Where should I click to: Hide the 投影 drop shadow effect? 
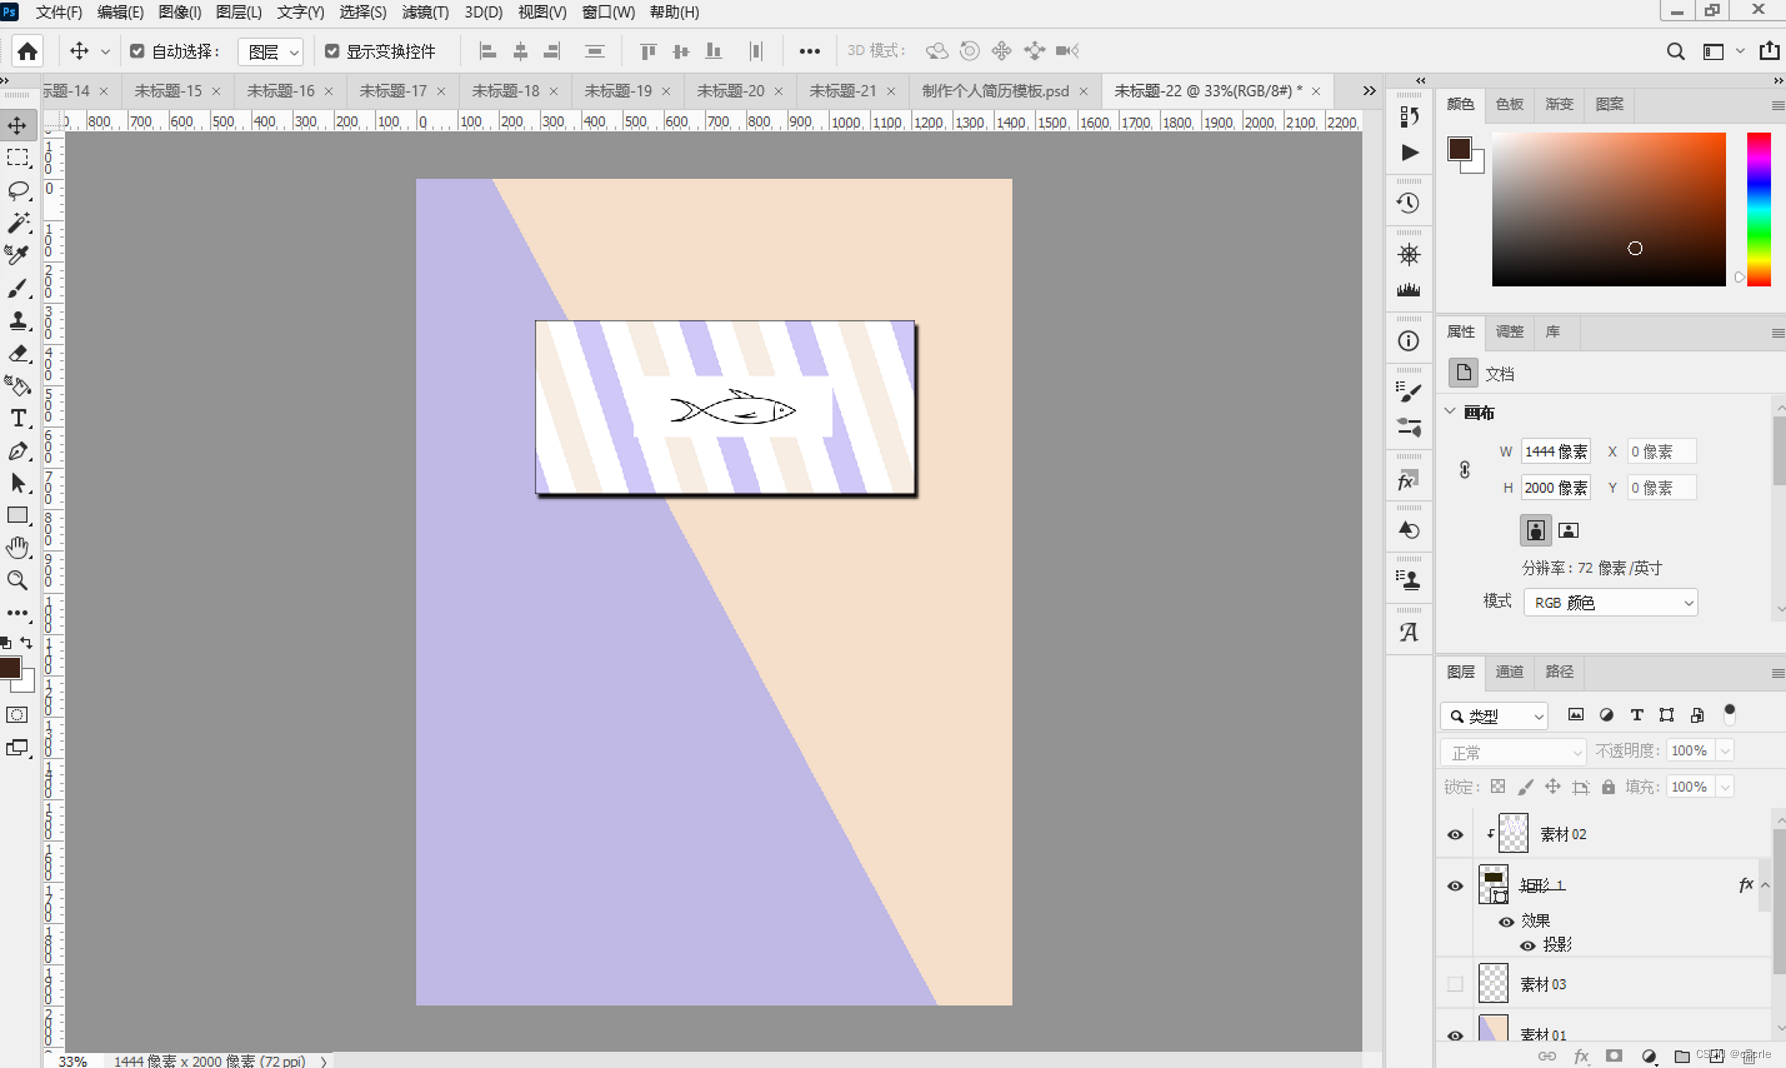click(x=1527, y=945)
